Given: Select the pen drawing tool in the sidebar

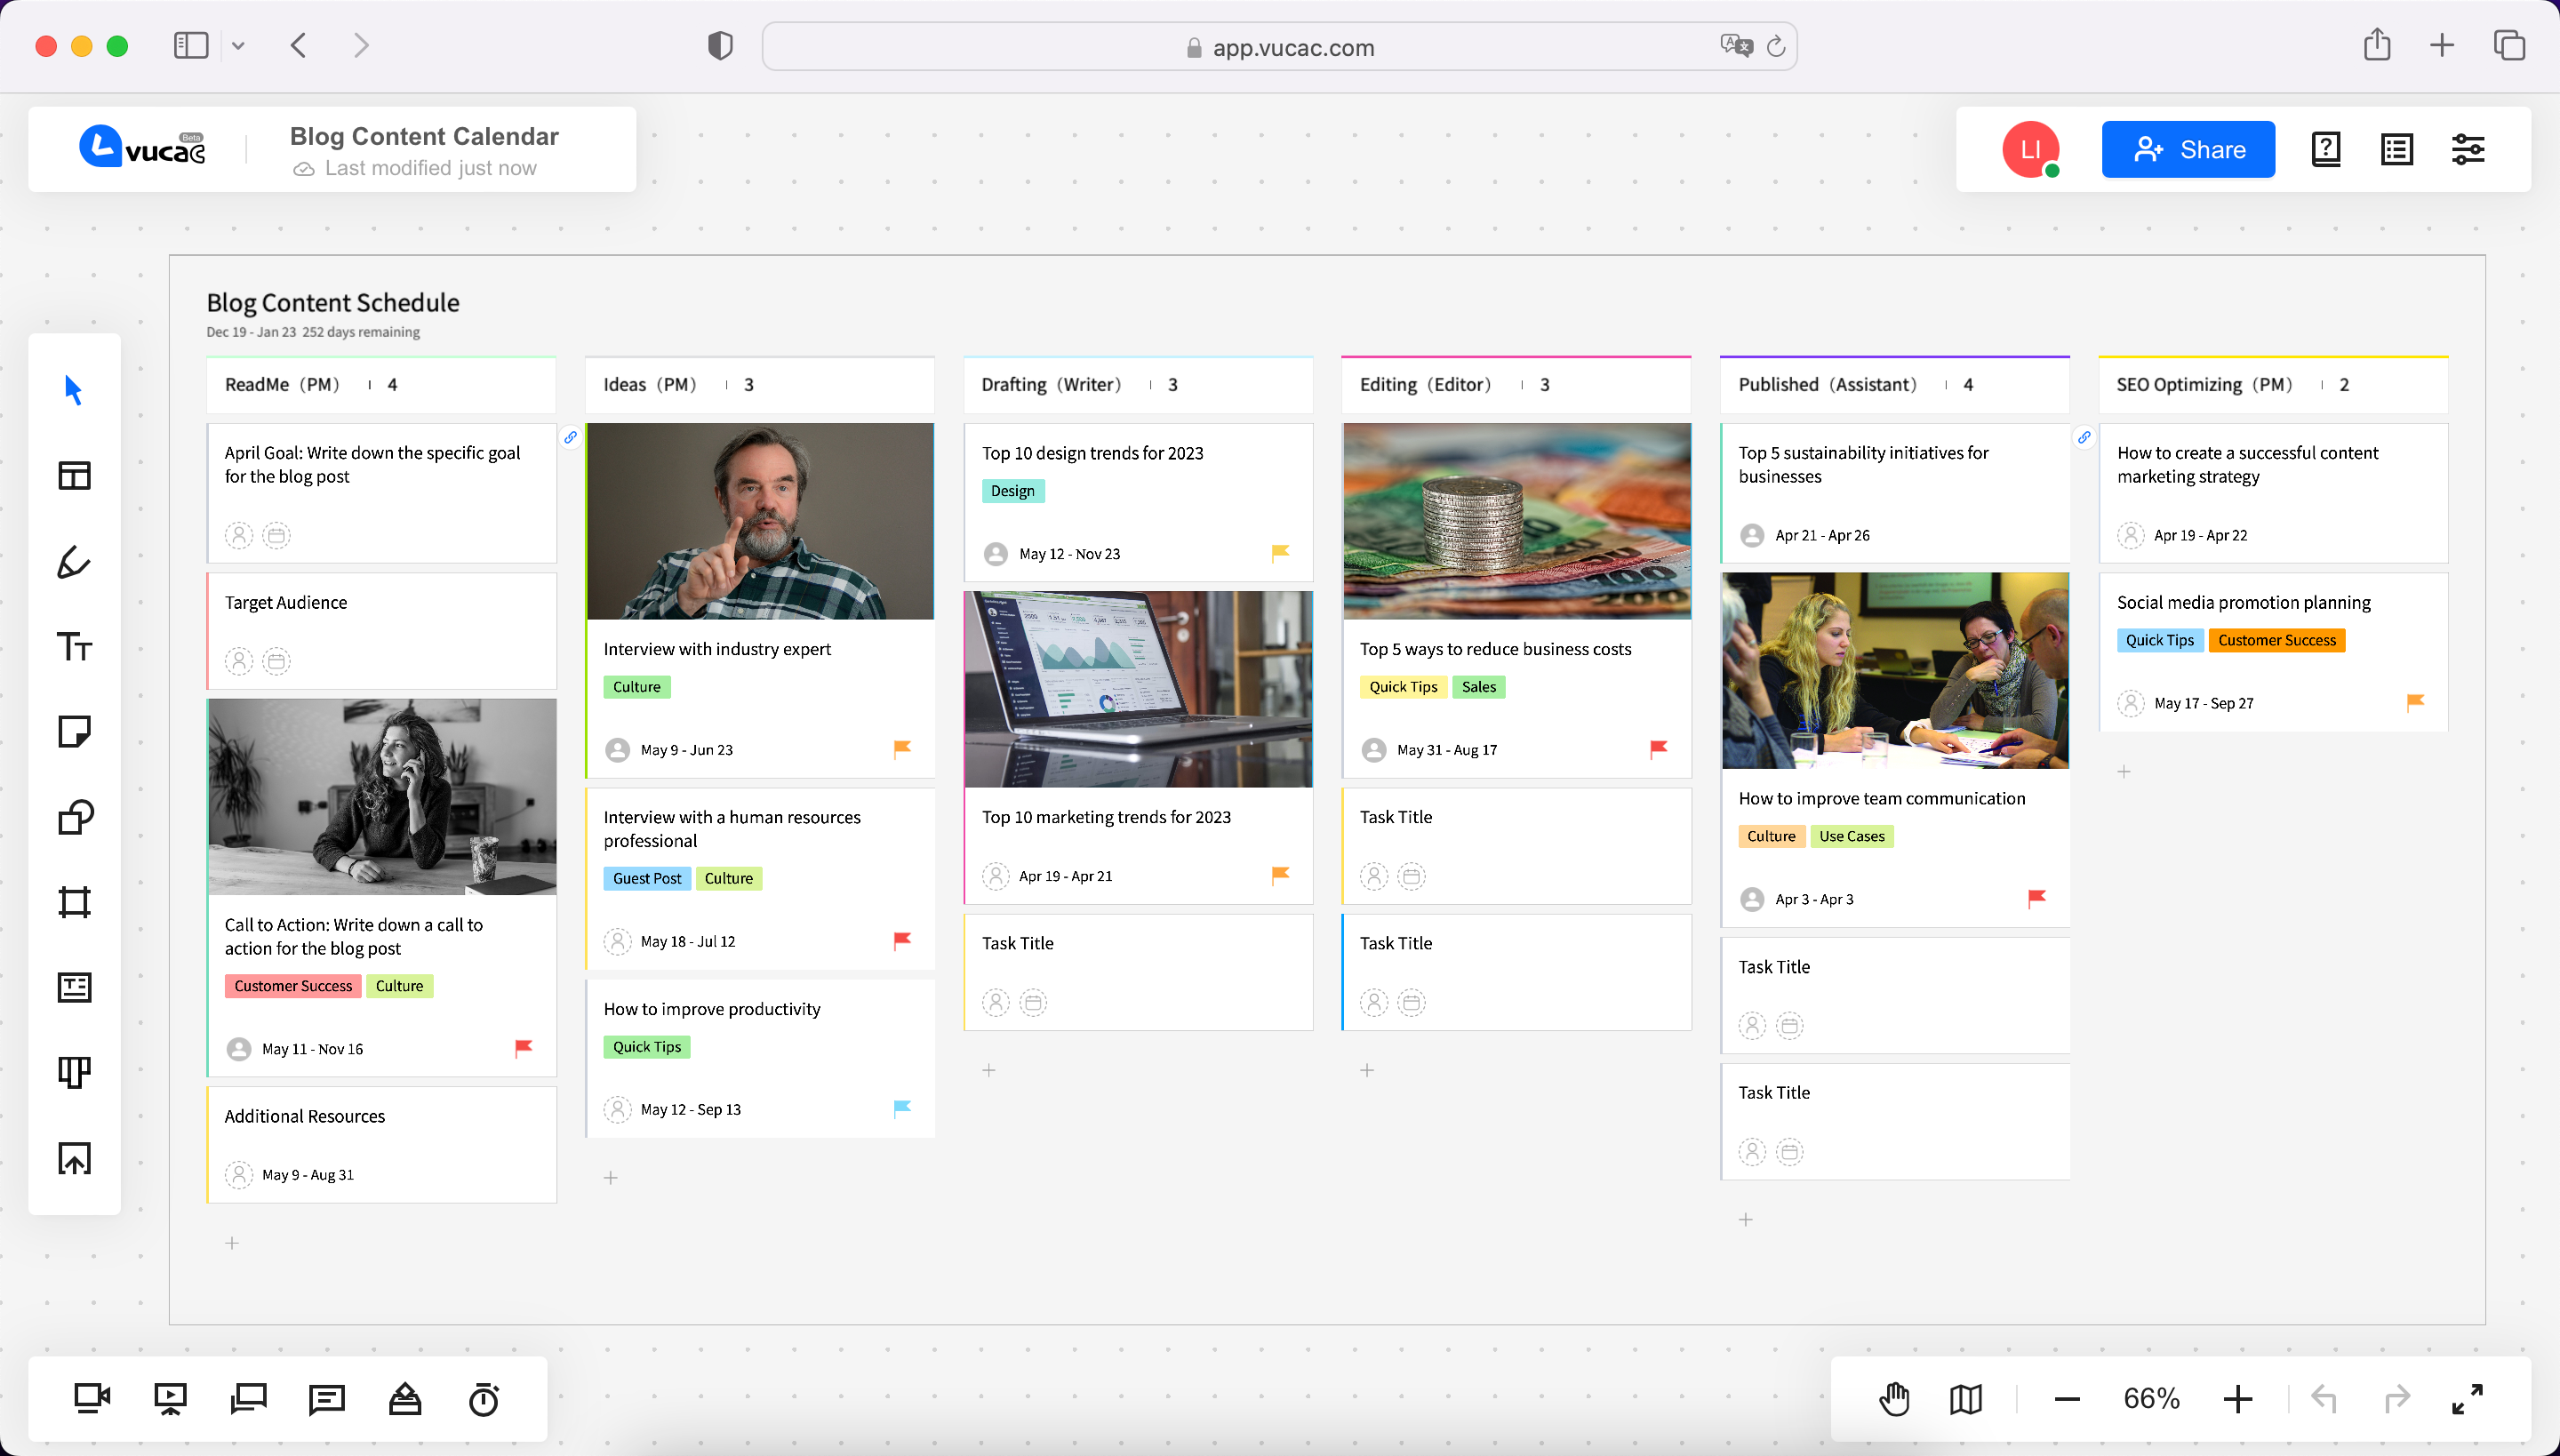Looking at the screenshot, I should click(74, 562).
